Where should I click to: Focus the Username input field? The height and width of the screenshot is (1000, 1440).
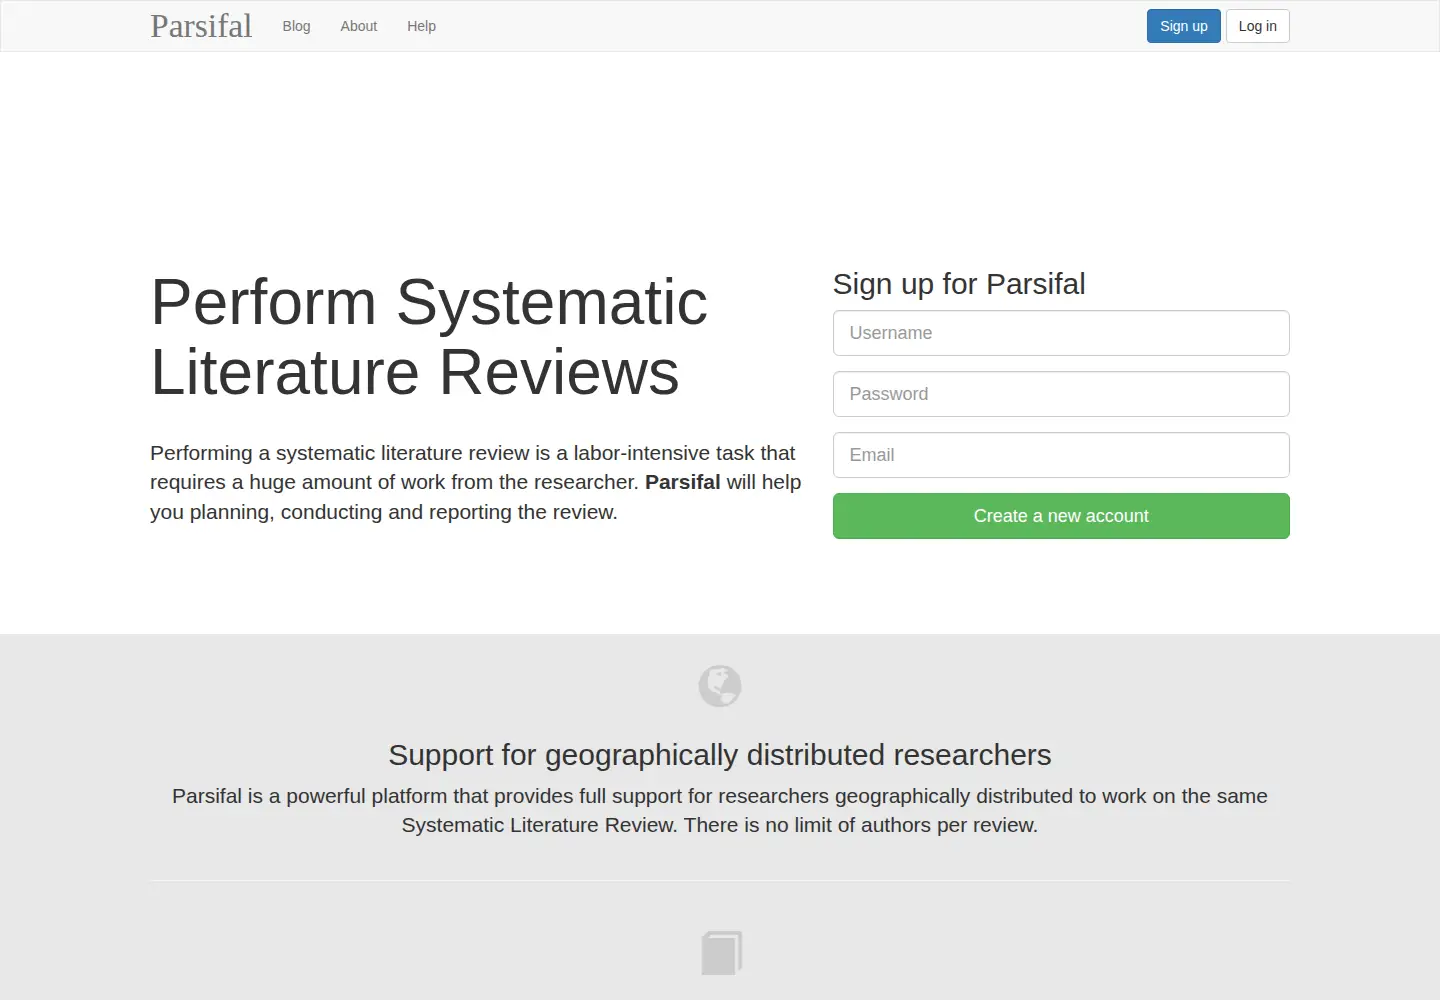(x=1061, y=333)
